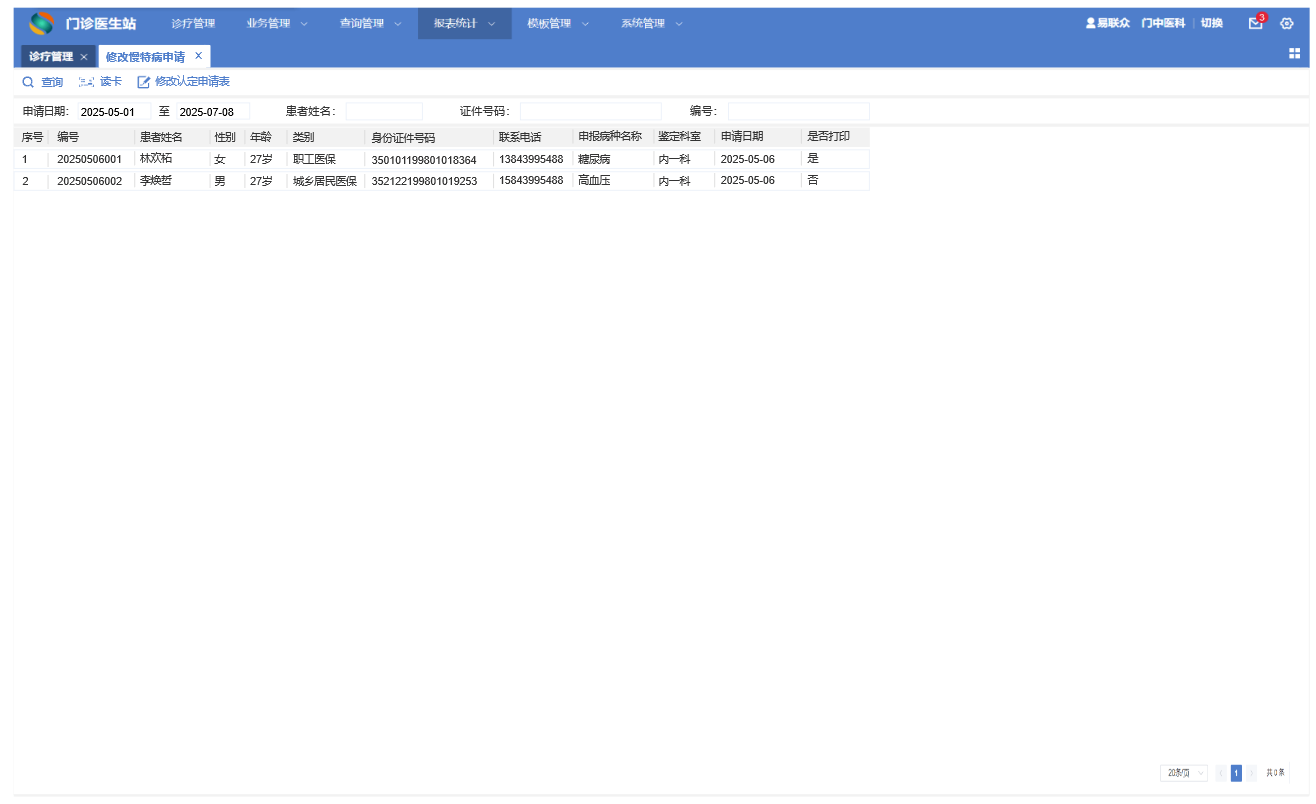
Task: Click the 城乡居民医保 category cell
Action: (x=324, y=181)
